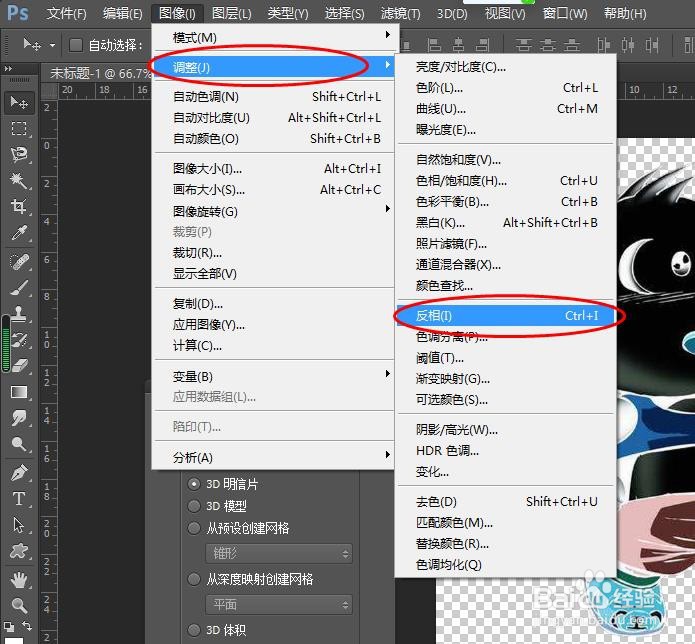The height and width of the screenshot is (644, 695).
Task: Select the Polygonal Lasso tool
Action: pos(19,154)
